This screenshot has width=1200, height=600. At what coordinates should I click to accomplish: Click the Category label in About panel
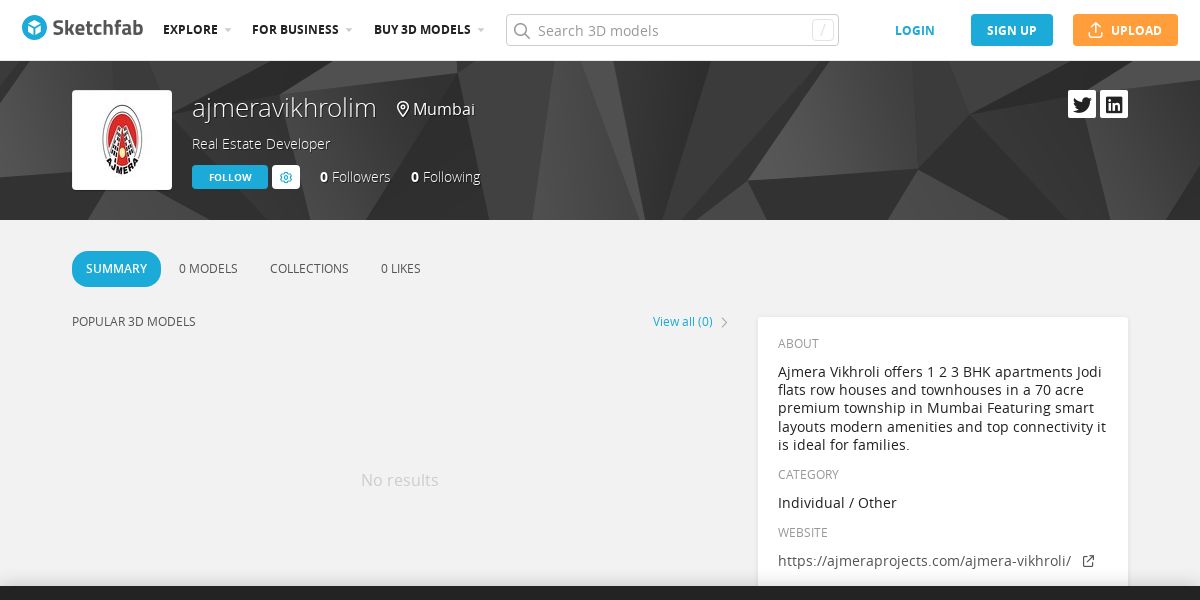point(808,475)
